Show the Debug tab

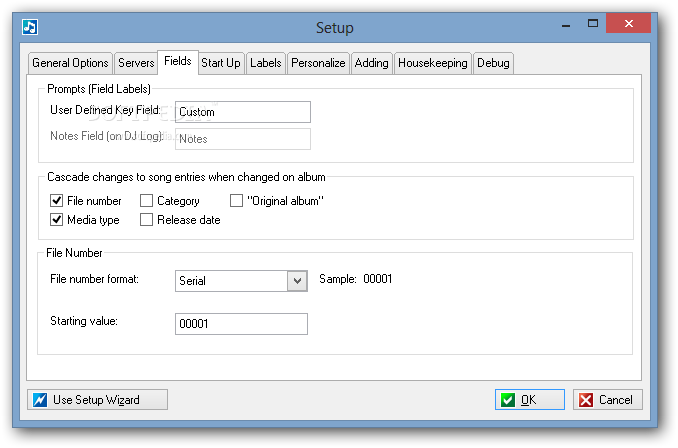[493, 63]
